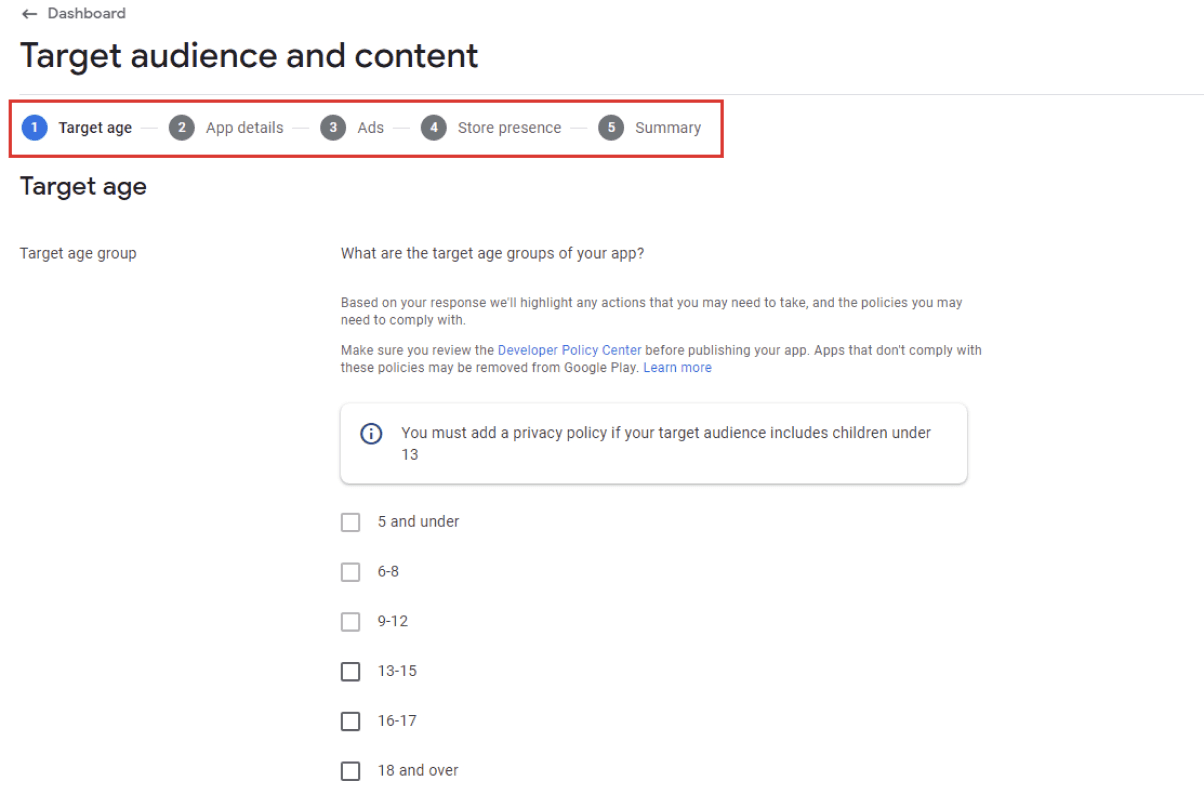Go to the Ads step
Screen dimensions: 1204x795
point(370,127)
